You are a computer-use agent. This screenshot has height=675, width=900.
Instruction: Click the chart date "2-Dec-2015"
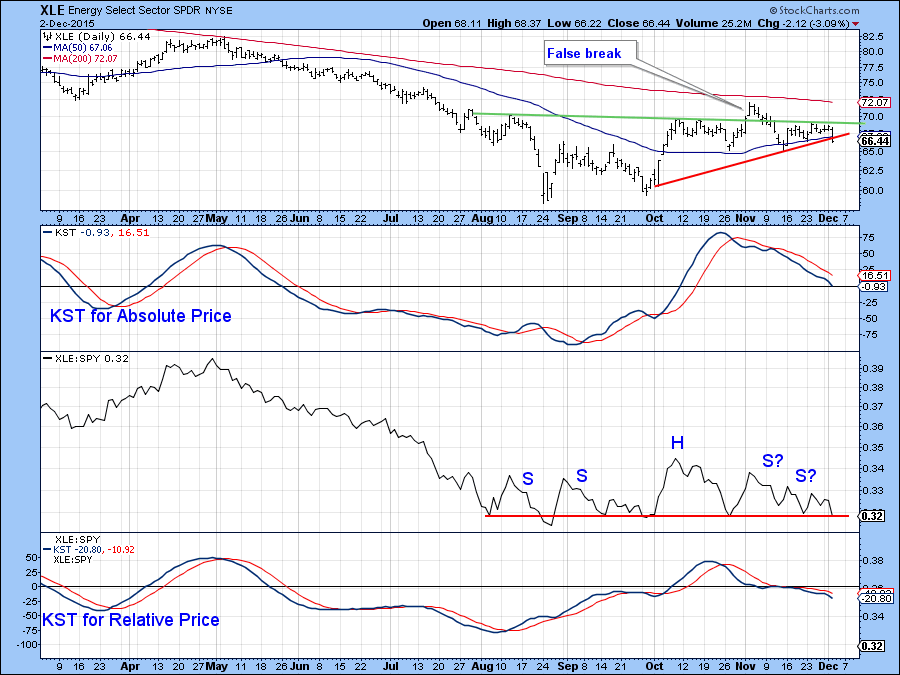[68, 24]
